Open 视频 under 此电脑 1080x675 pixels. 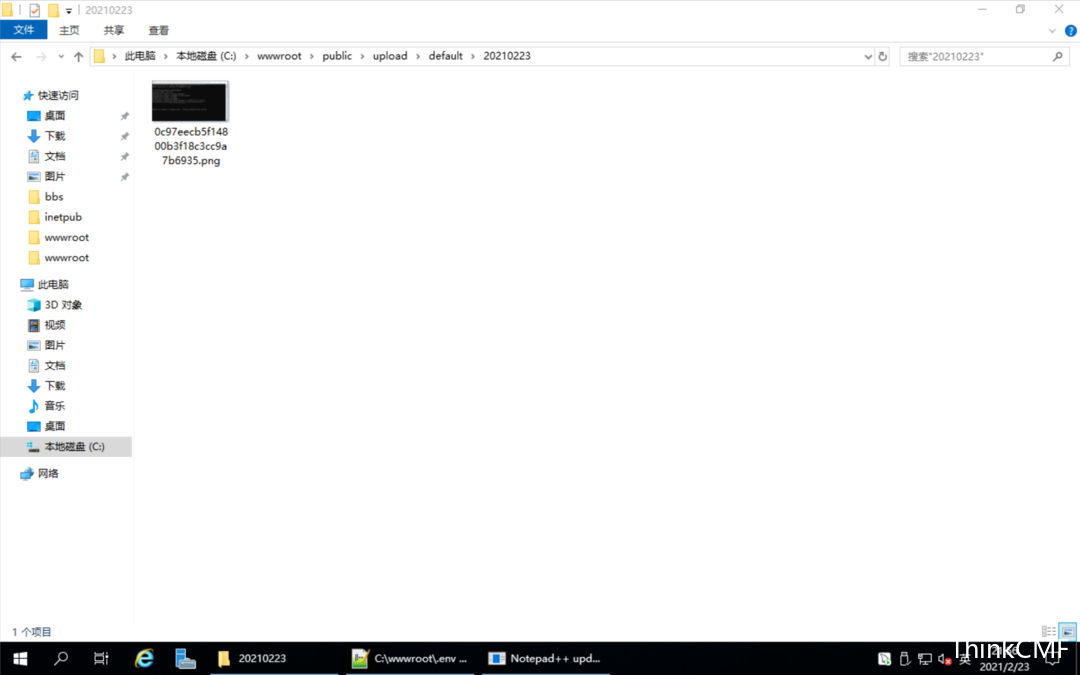55,325
